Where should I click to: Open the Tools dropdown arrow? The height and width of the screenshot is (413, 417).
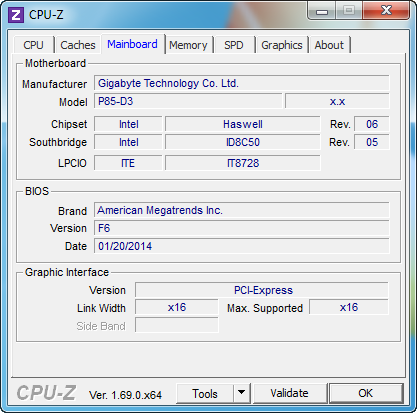242,393
